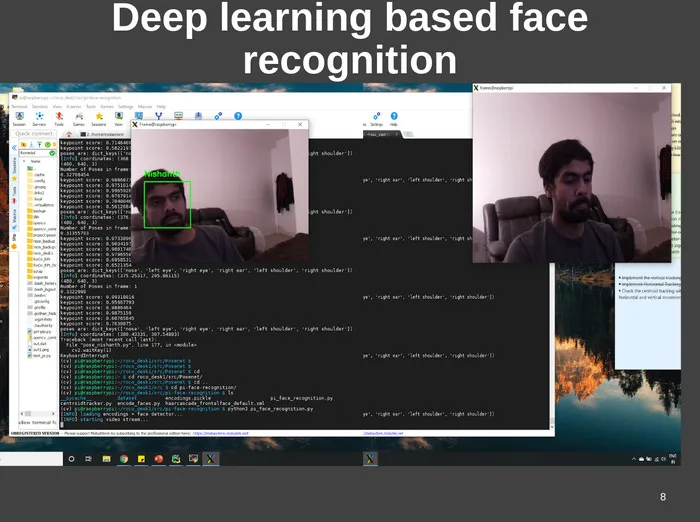Screen dimensions: 700x522
Task: Click the mobaxterm.mobatek.net link
Action: tap(221, 433)
